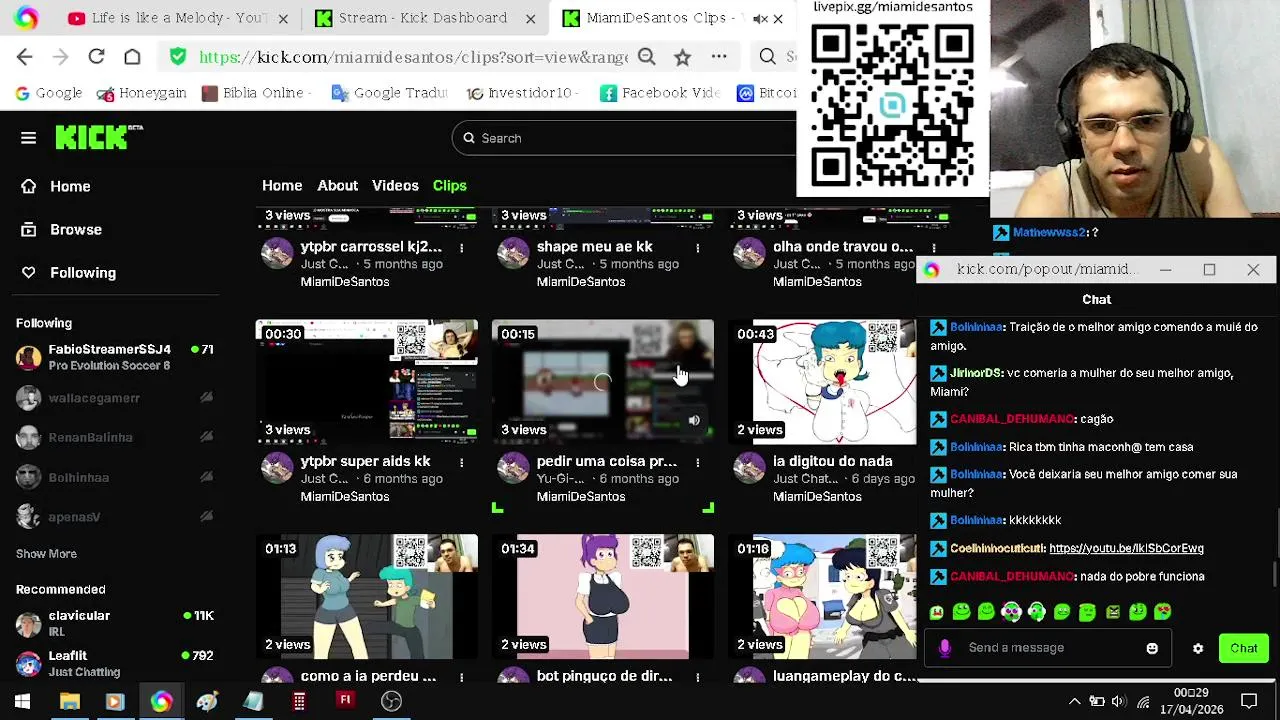Click chat popout window scrollbar
Image resolution: width=1280 pixels, height=720 pixels.
1275,575
